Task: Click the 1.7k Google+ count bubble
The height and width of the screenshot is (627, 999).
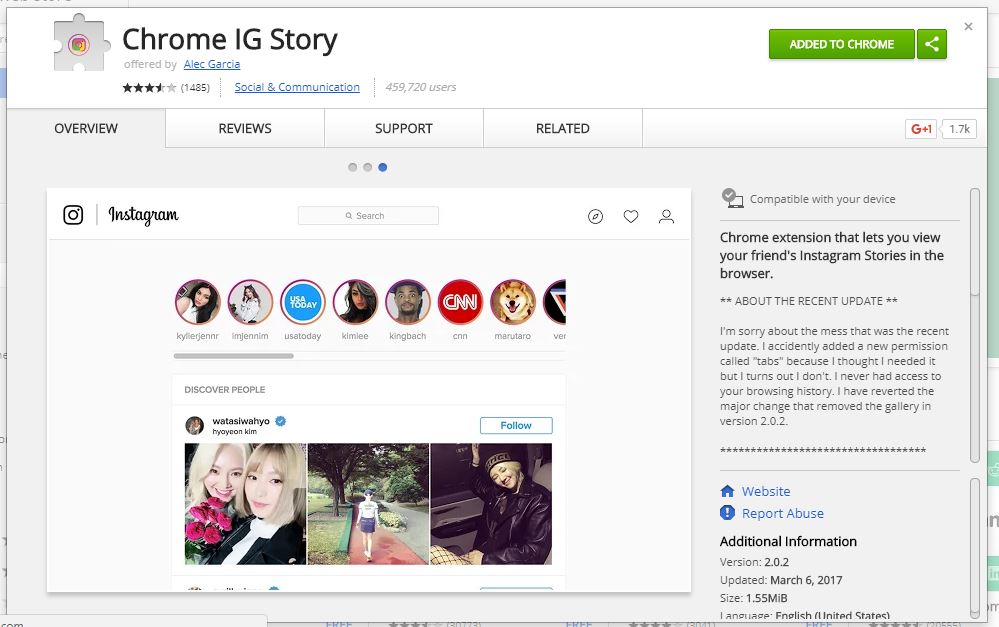Action: click(x=959, y=129)
